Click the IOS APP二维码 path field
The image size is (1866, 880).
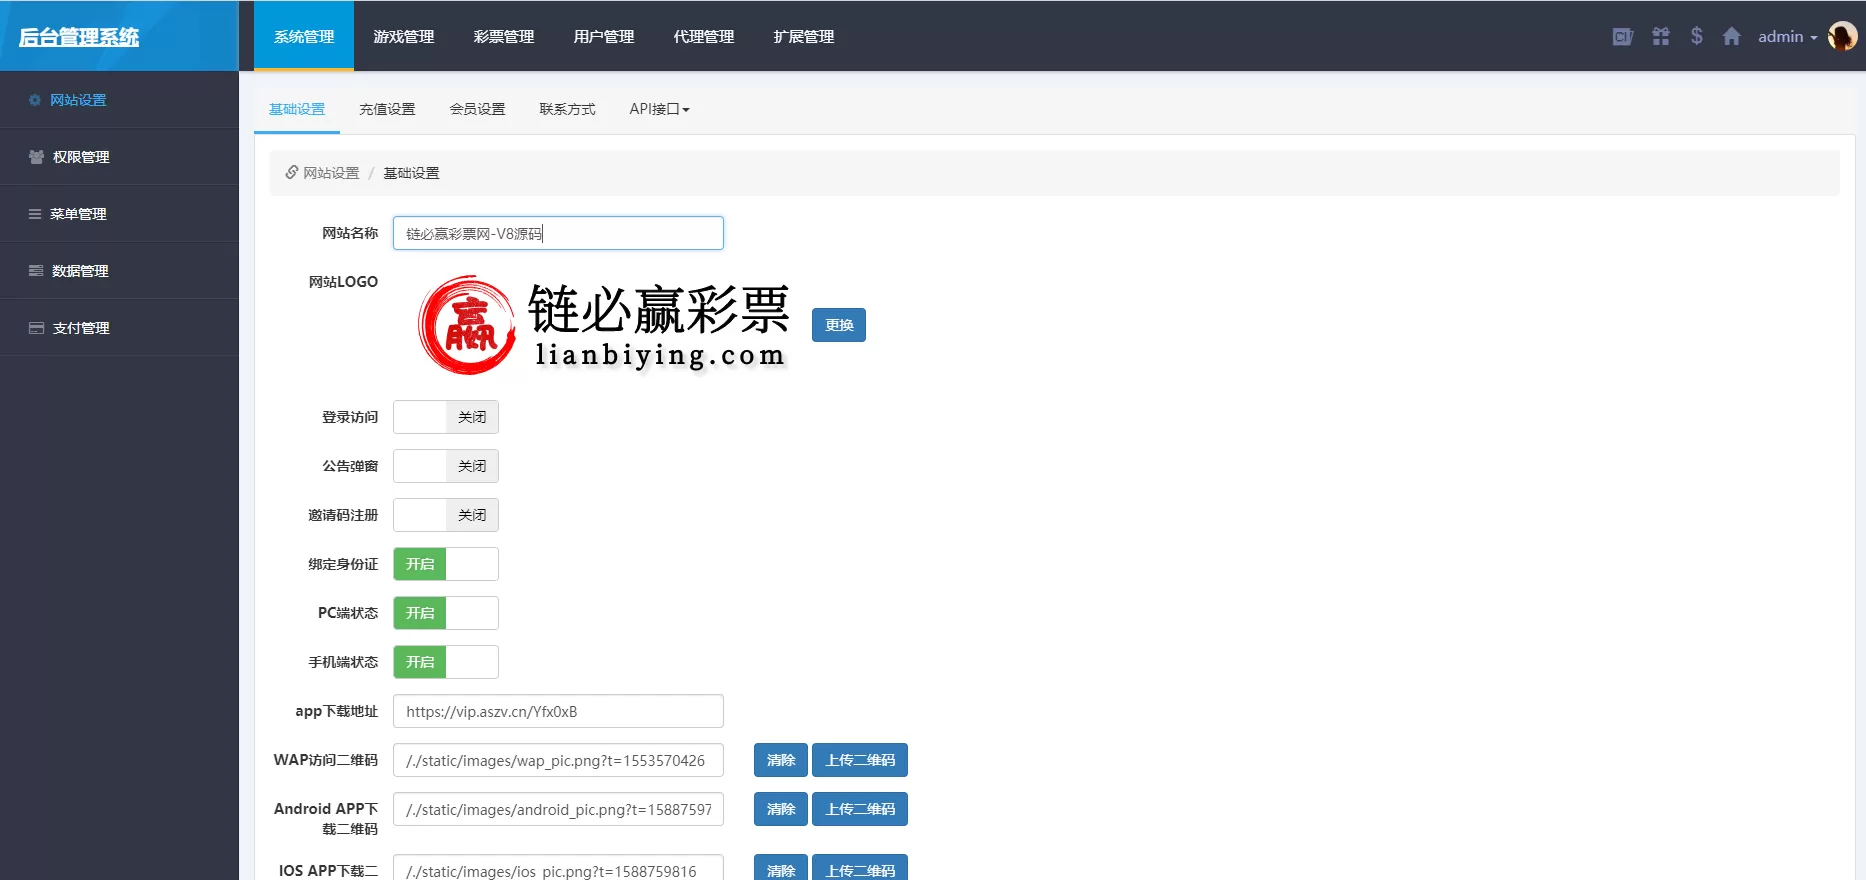click(558, 868)
